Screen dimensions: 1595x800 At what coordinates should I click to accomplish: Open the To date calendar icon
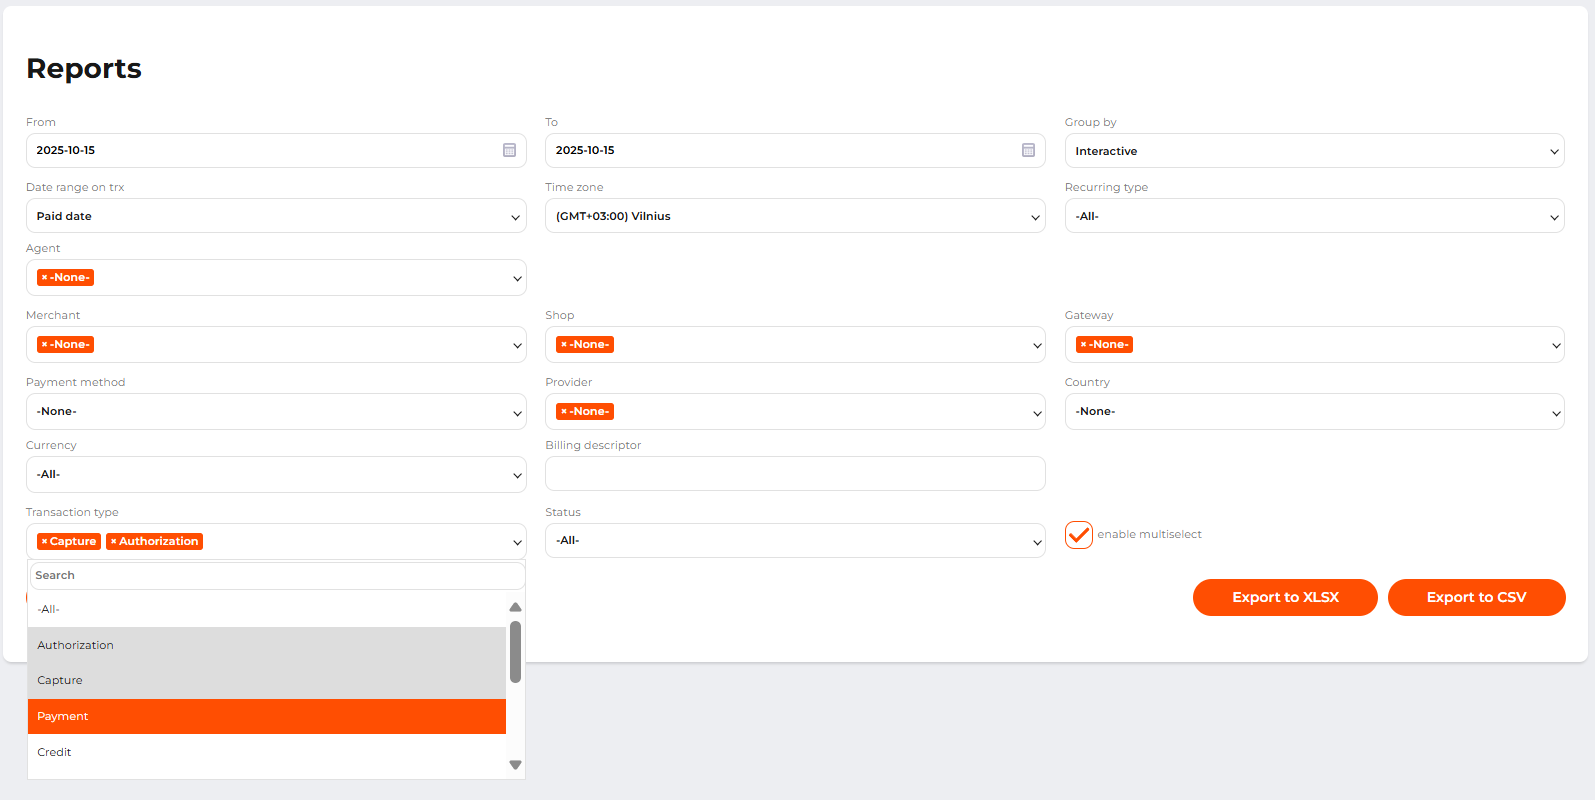click(x=1028, y=150)
